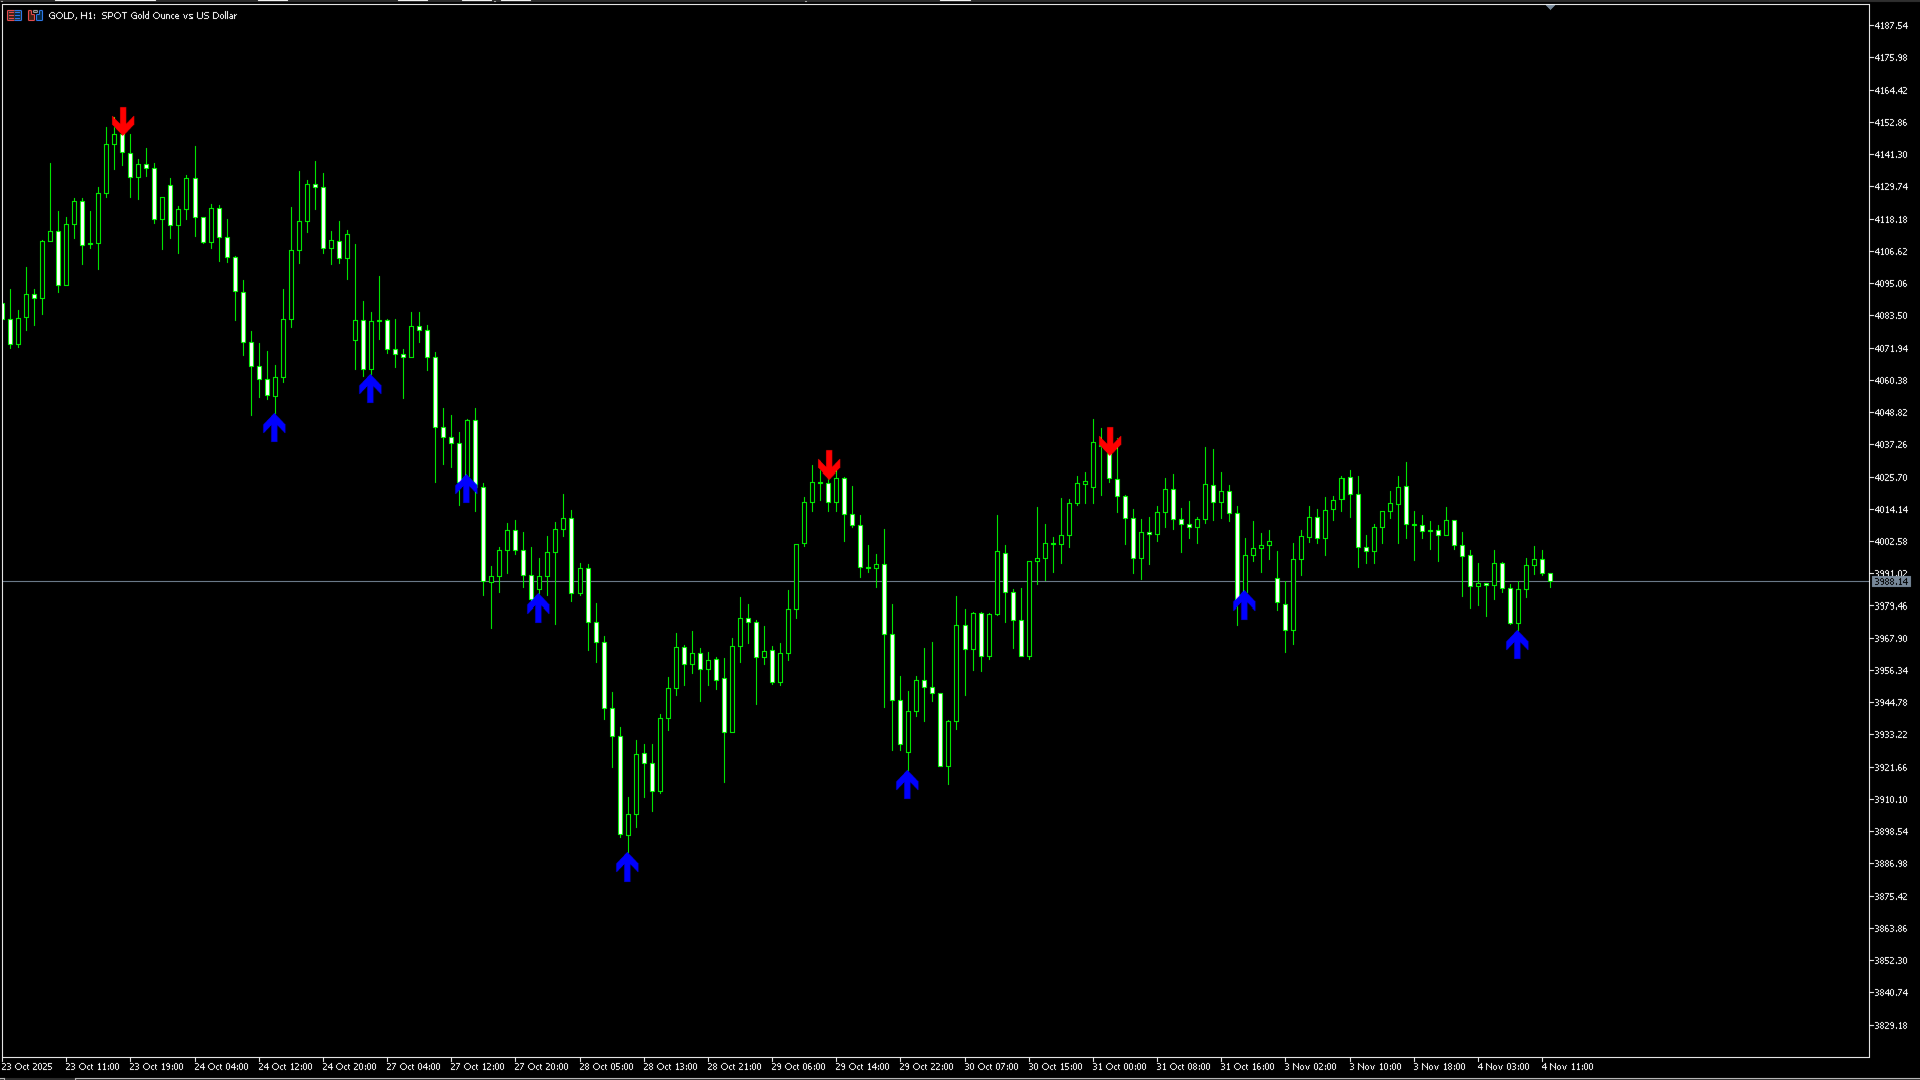Click the red sell arrow near 4152.86
Image resolution: width=1920 pixels, height=1080 pixels.
coord(123,121)
